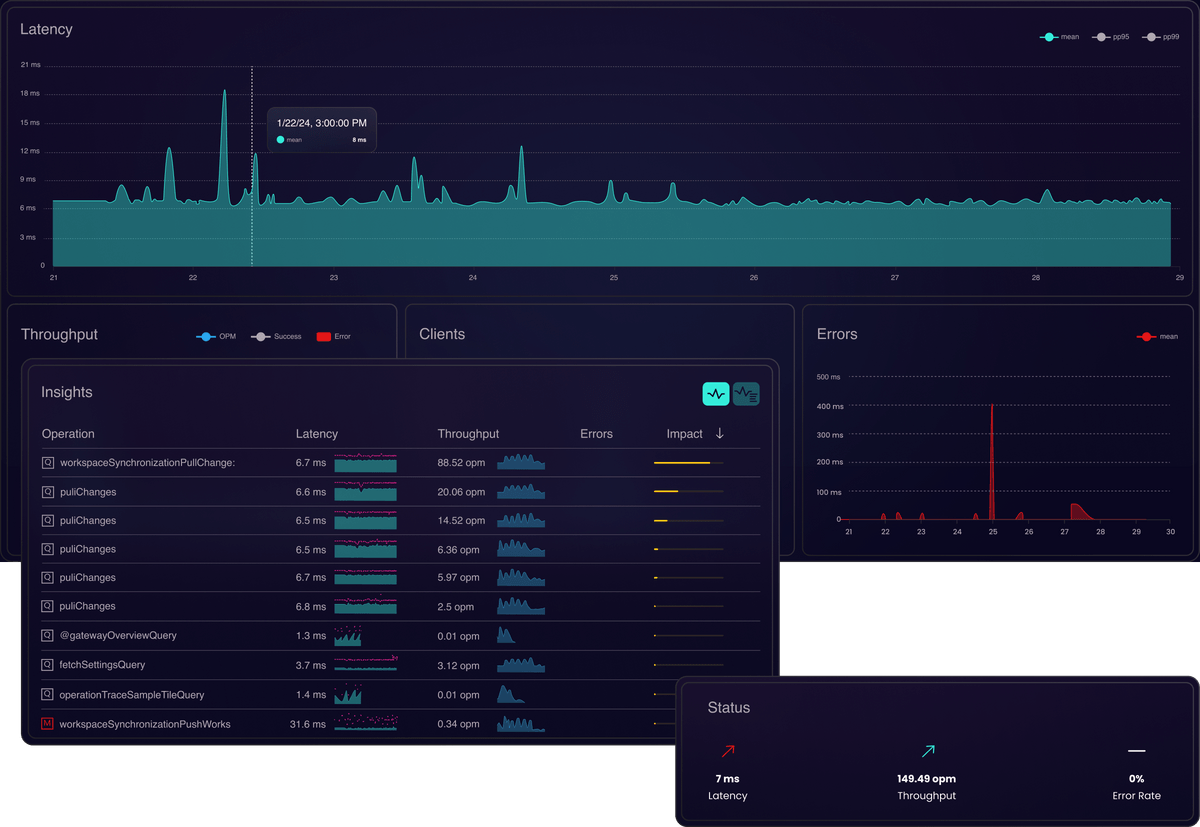Click the 0.34 opm throughput value

[458, 724]
